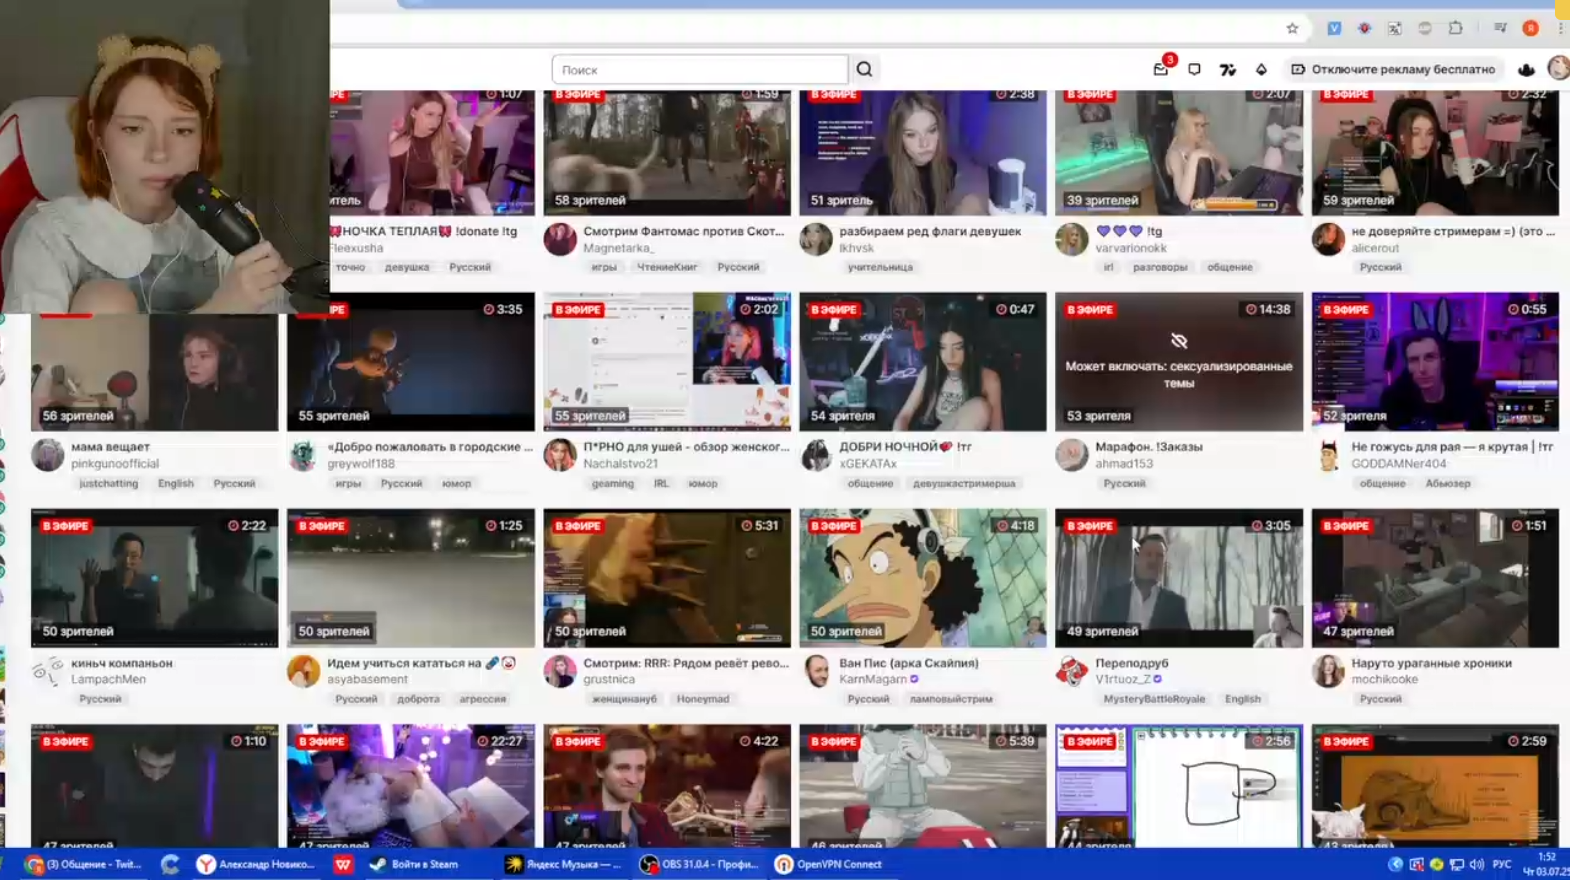1570x880 pixels.
Task: Open the browser profile Я avatar
Action: (1530, 28)
